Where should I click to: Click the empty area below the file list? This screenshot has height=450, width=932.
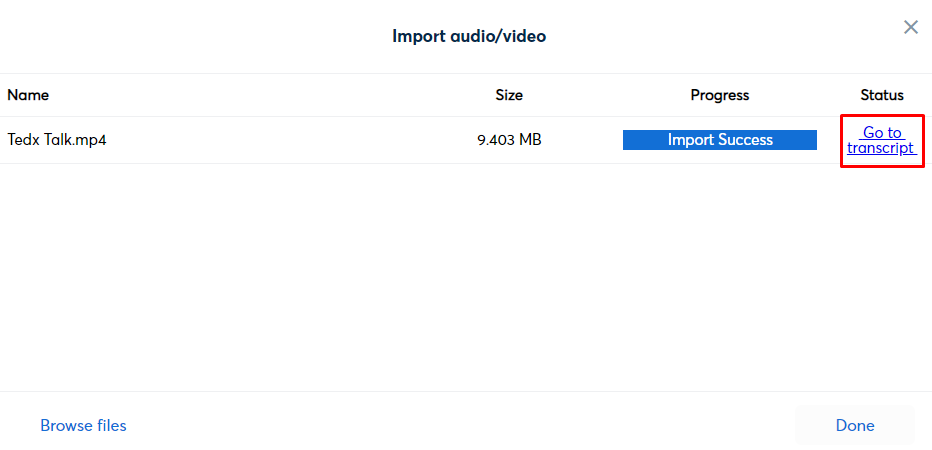click(466, 276)
